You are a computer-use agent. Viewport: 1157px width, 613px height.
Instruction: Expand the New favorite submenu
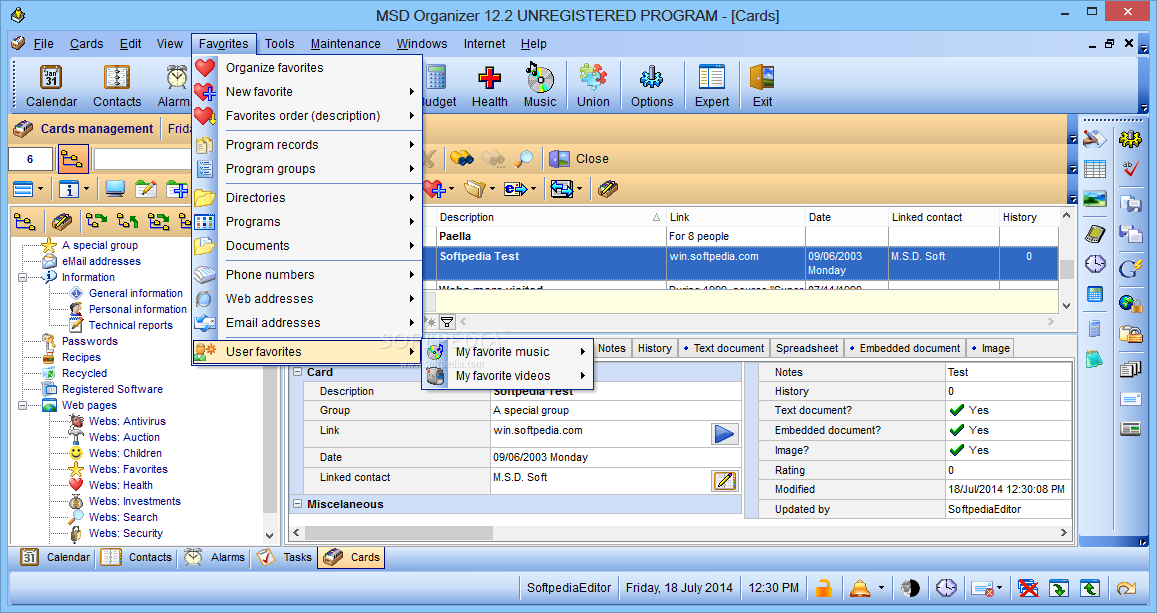(308, 91)
